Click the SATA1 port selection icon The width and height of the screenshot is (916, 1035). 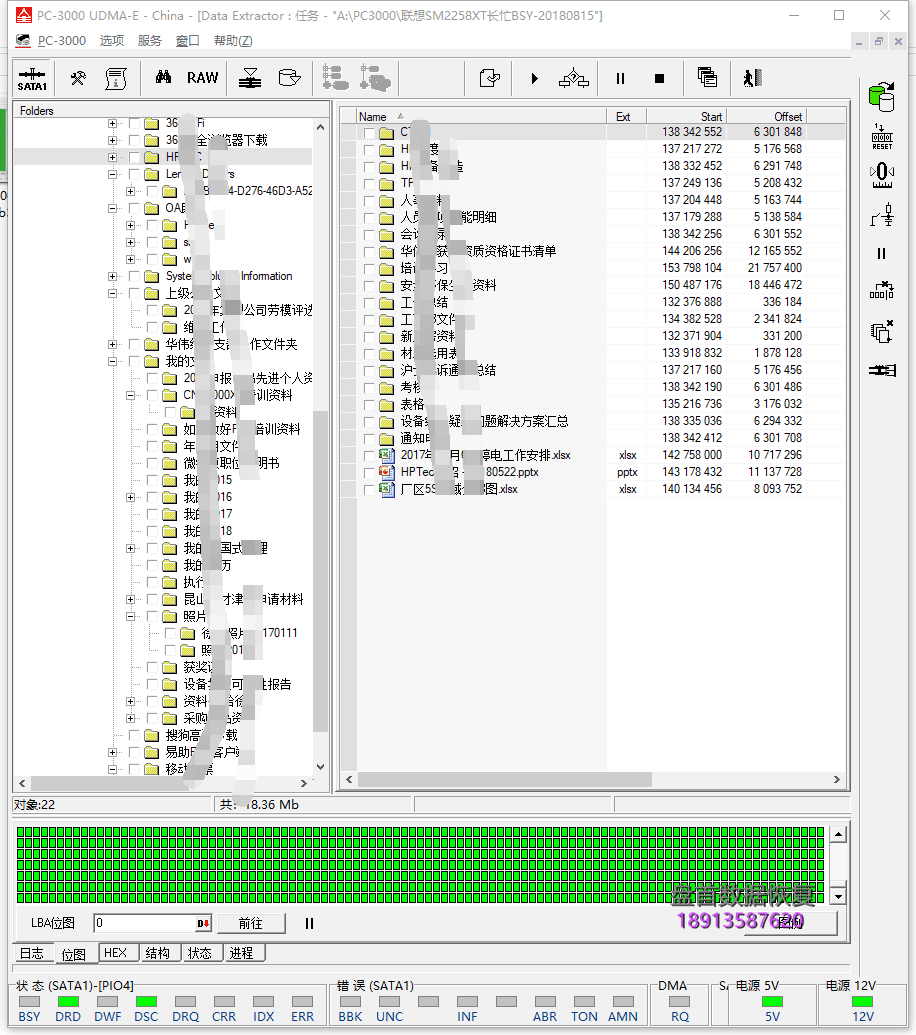pos(32,78)
